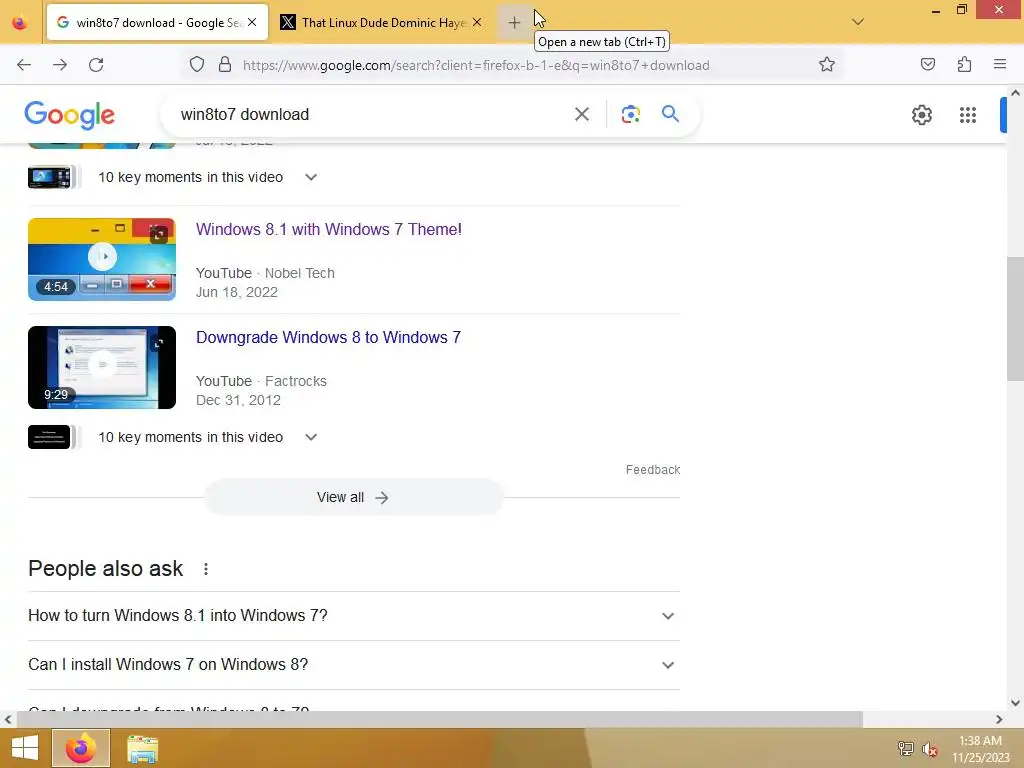Screen dimensions: 1024x768
Task: Click the scroll down arrow
Action: [1015, 703]
